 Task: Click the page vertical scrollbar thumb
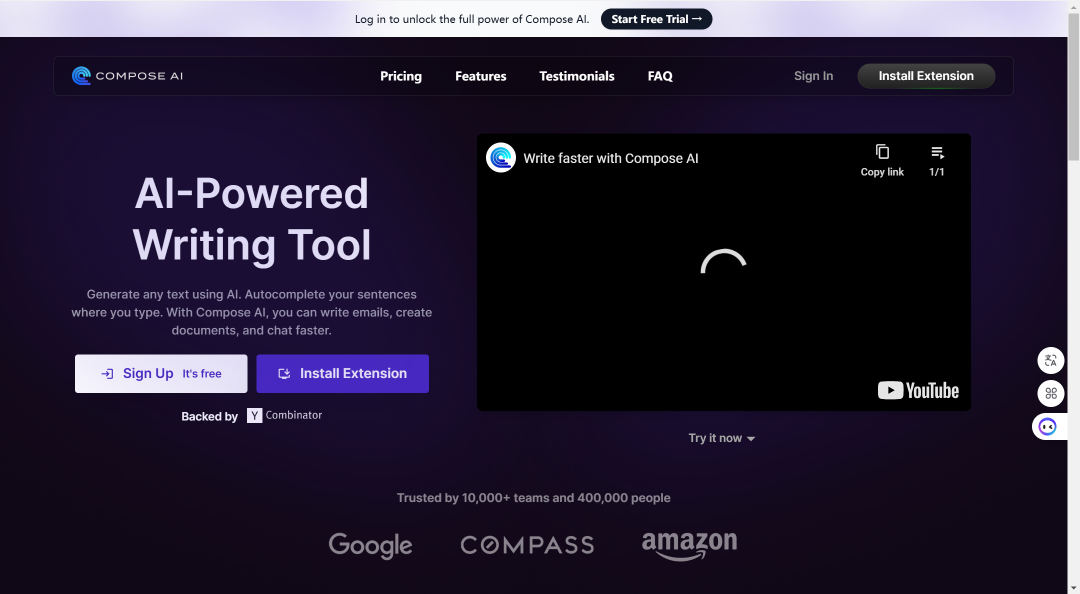click(1073, 86)
